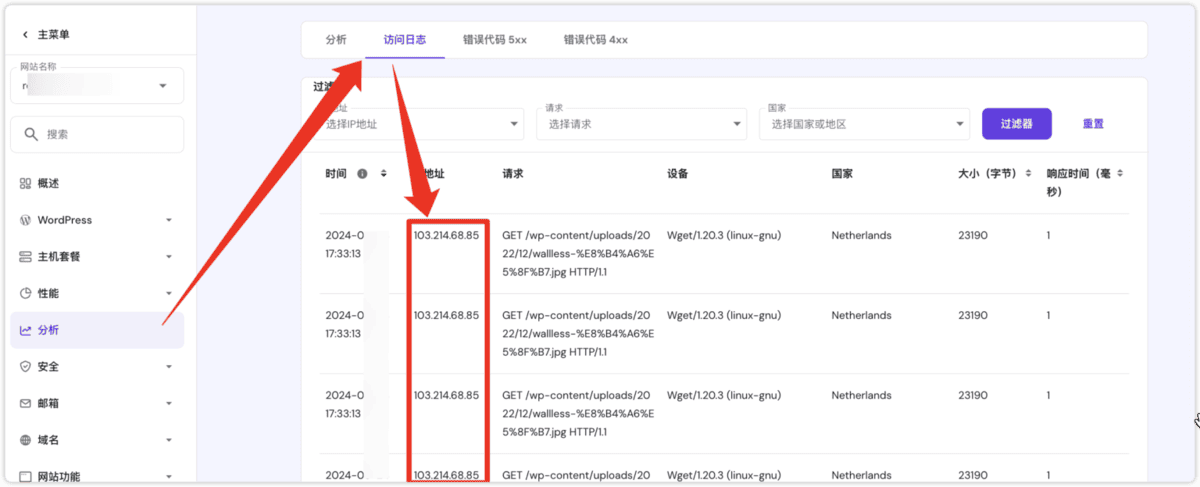Screen dimensions: 1200x487
Task: Expand the 主机套餐 sidebar section
Action: click(168, 257)
